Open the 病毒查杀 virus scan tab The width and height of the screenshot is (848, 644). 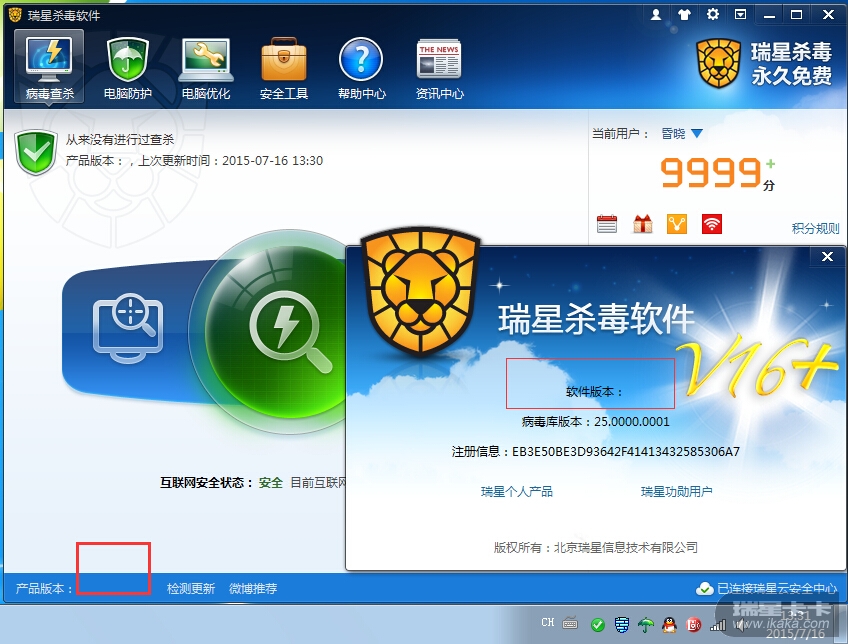pyautogui.click(x=49, y=66)
